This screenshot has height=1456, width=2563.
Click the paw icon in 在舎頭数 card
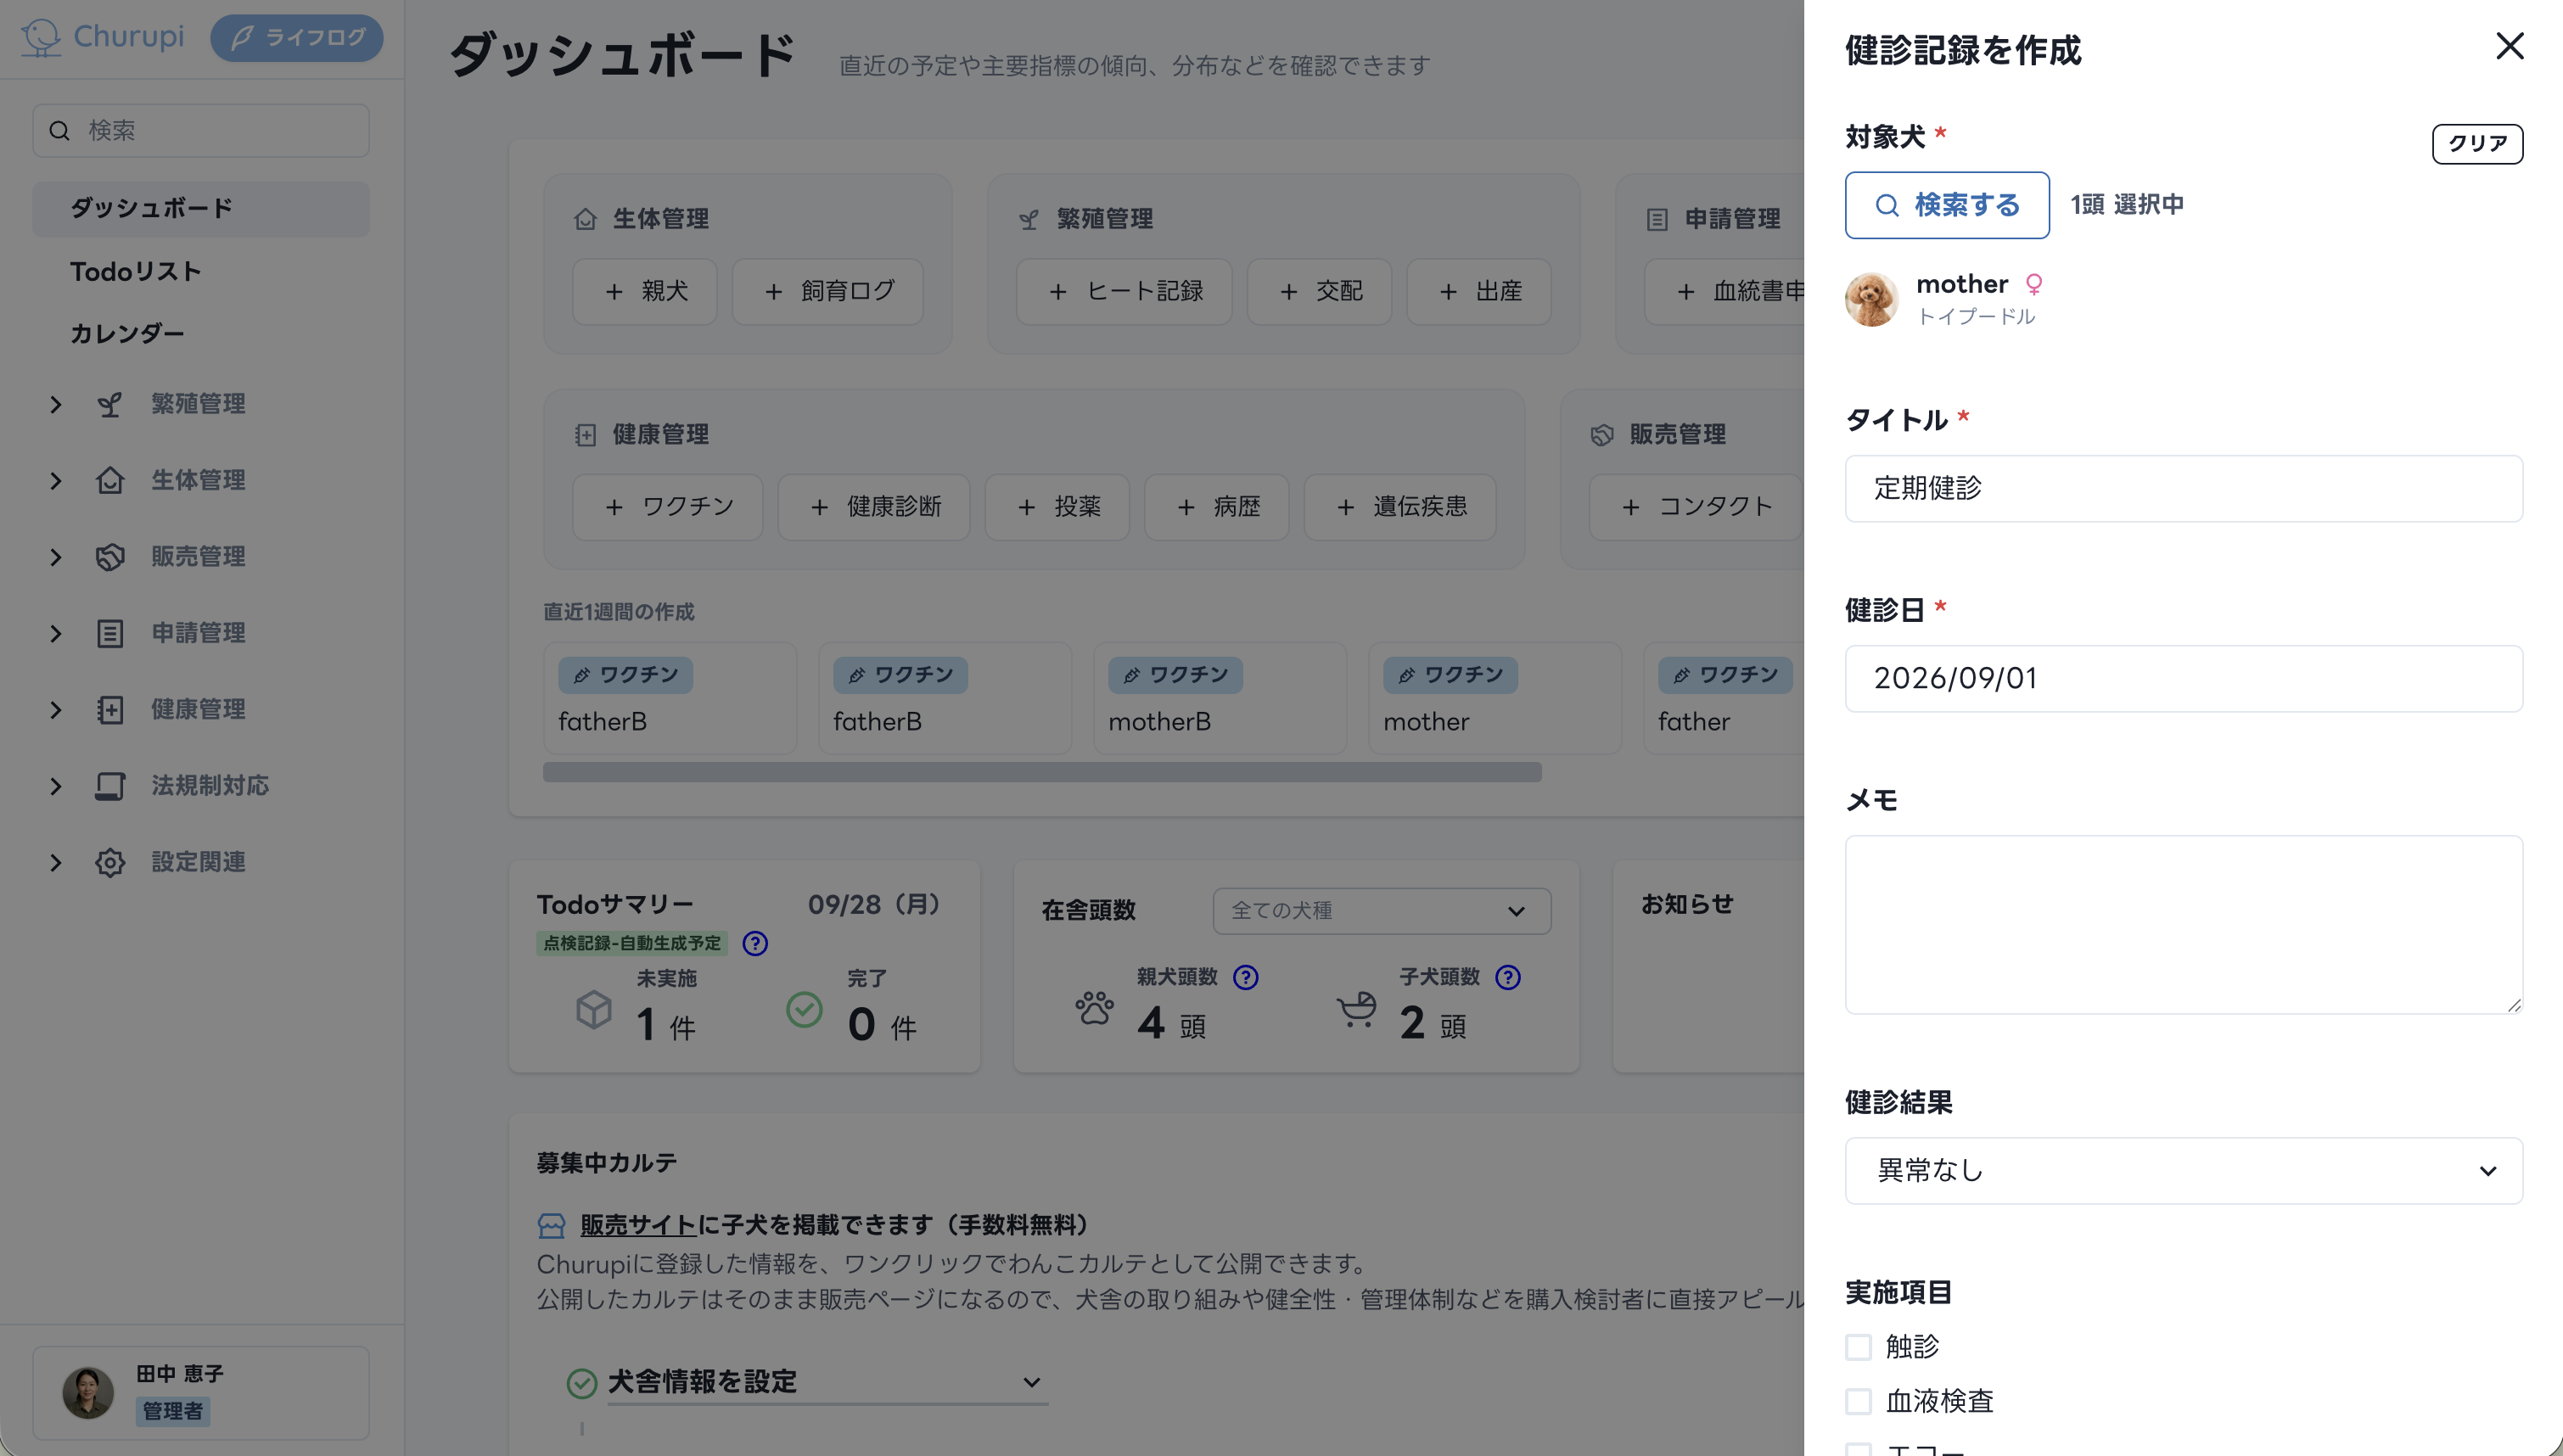coord(1094,1008)
